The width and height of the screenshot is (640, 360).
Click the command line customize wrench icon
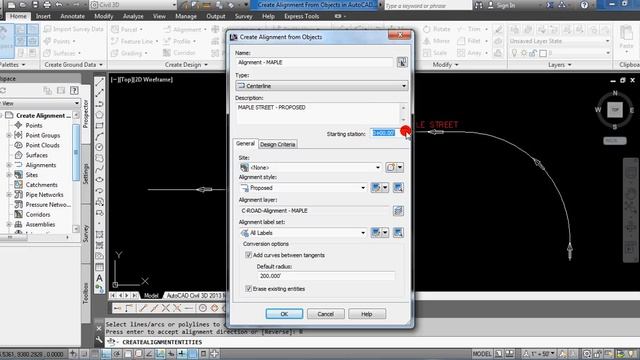pyautogui.click(x=99, y=340)
